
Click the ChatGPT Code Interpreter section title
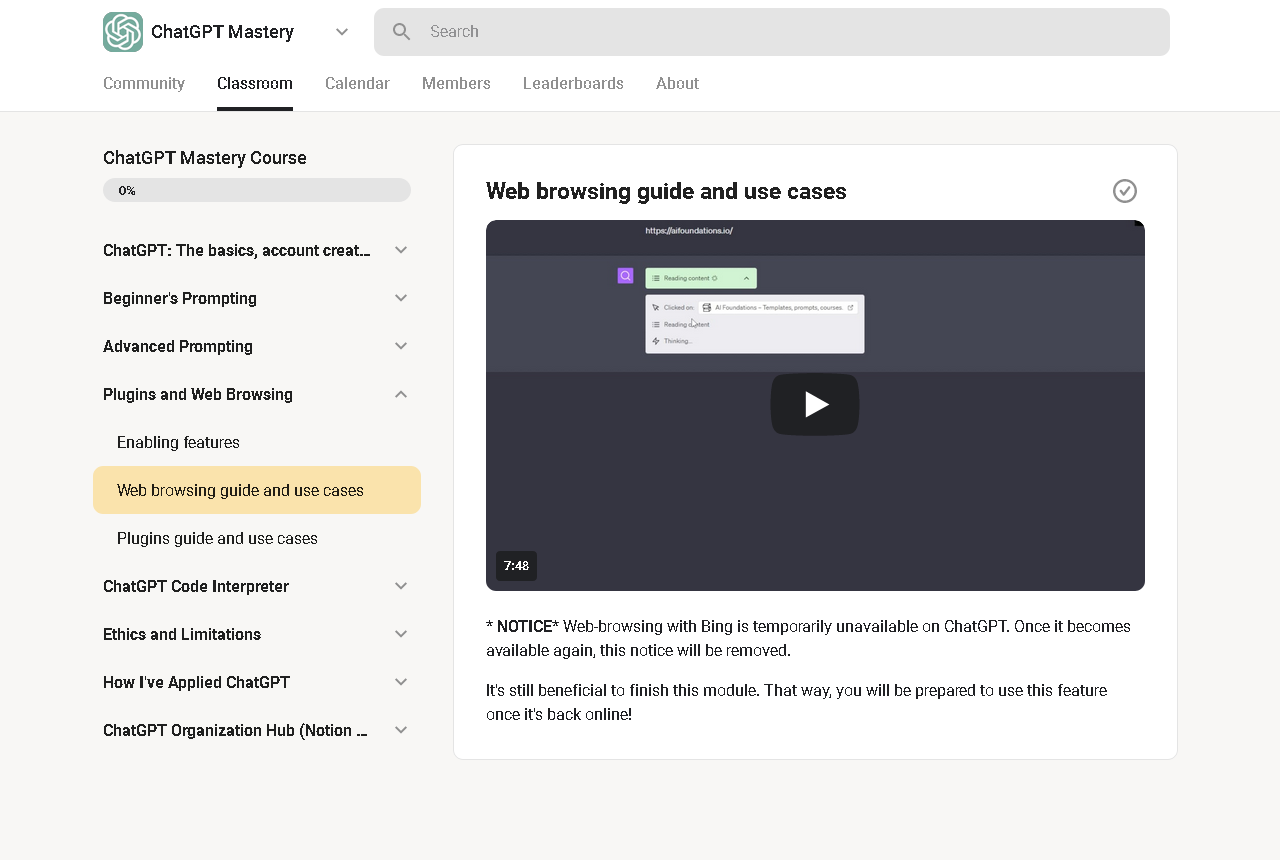point(196,586)
